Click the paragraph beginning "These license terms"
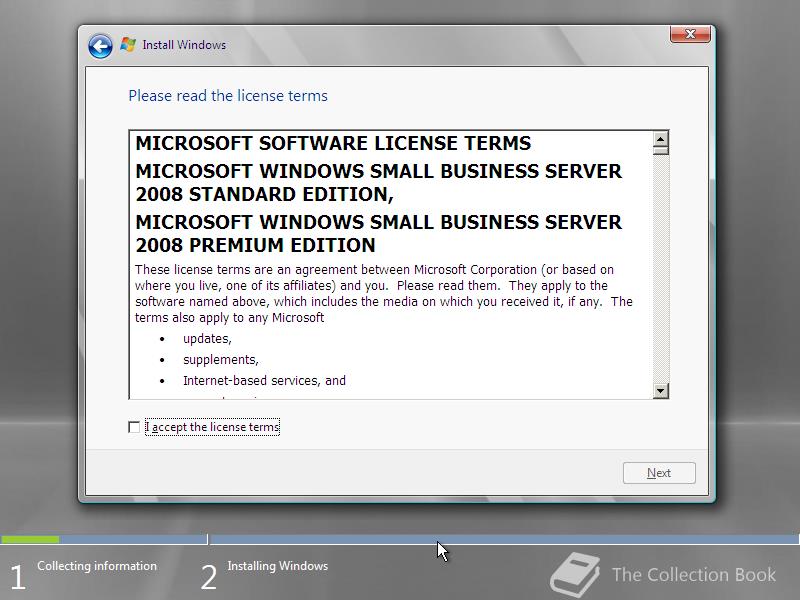Viewport: 800px width, 600px height. click(384, 293)
